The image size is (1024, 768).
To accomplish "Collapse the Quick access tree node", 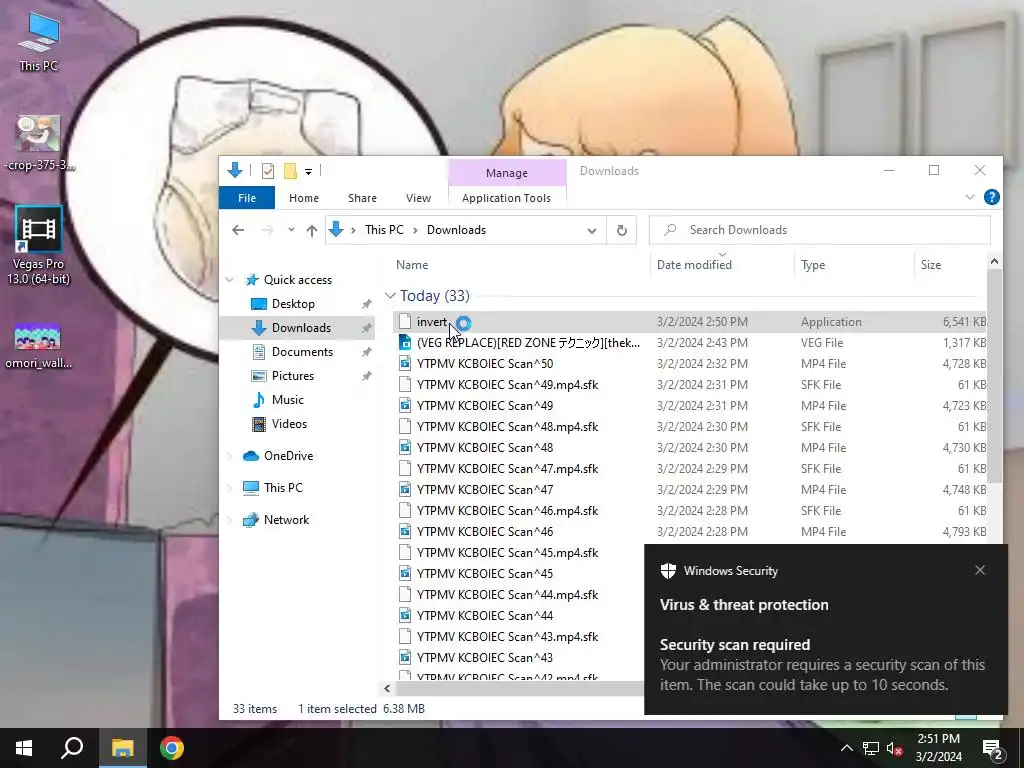I will click(230, 280).
